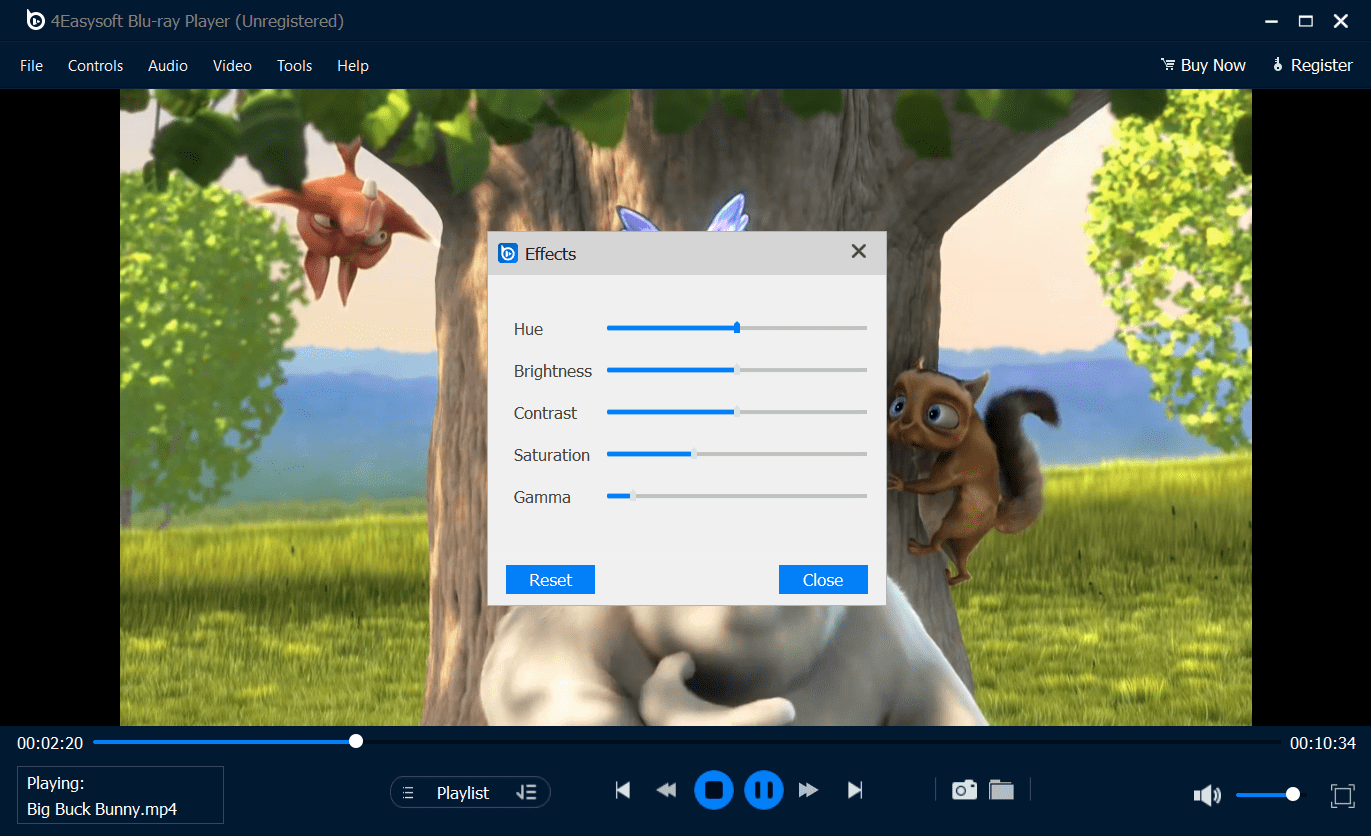Skip to the previous track

click(623, 791)
